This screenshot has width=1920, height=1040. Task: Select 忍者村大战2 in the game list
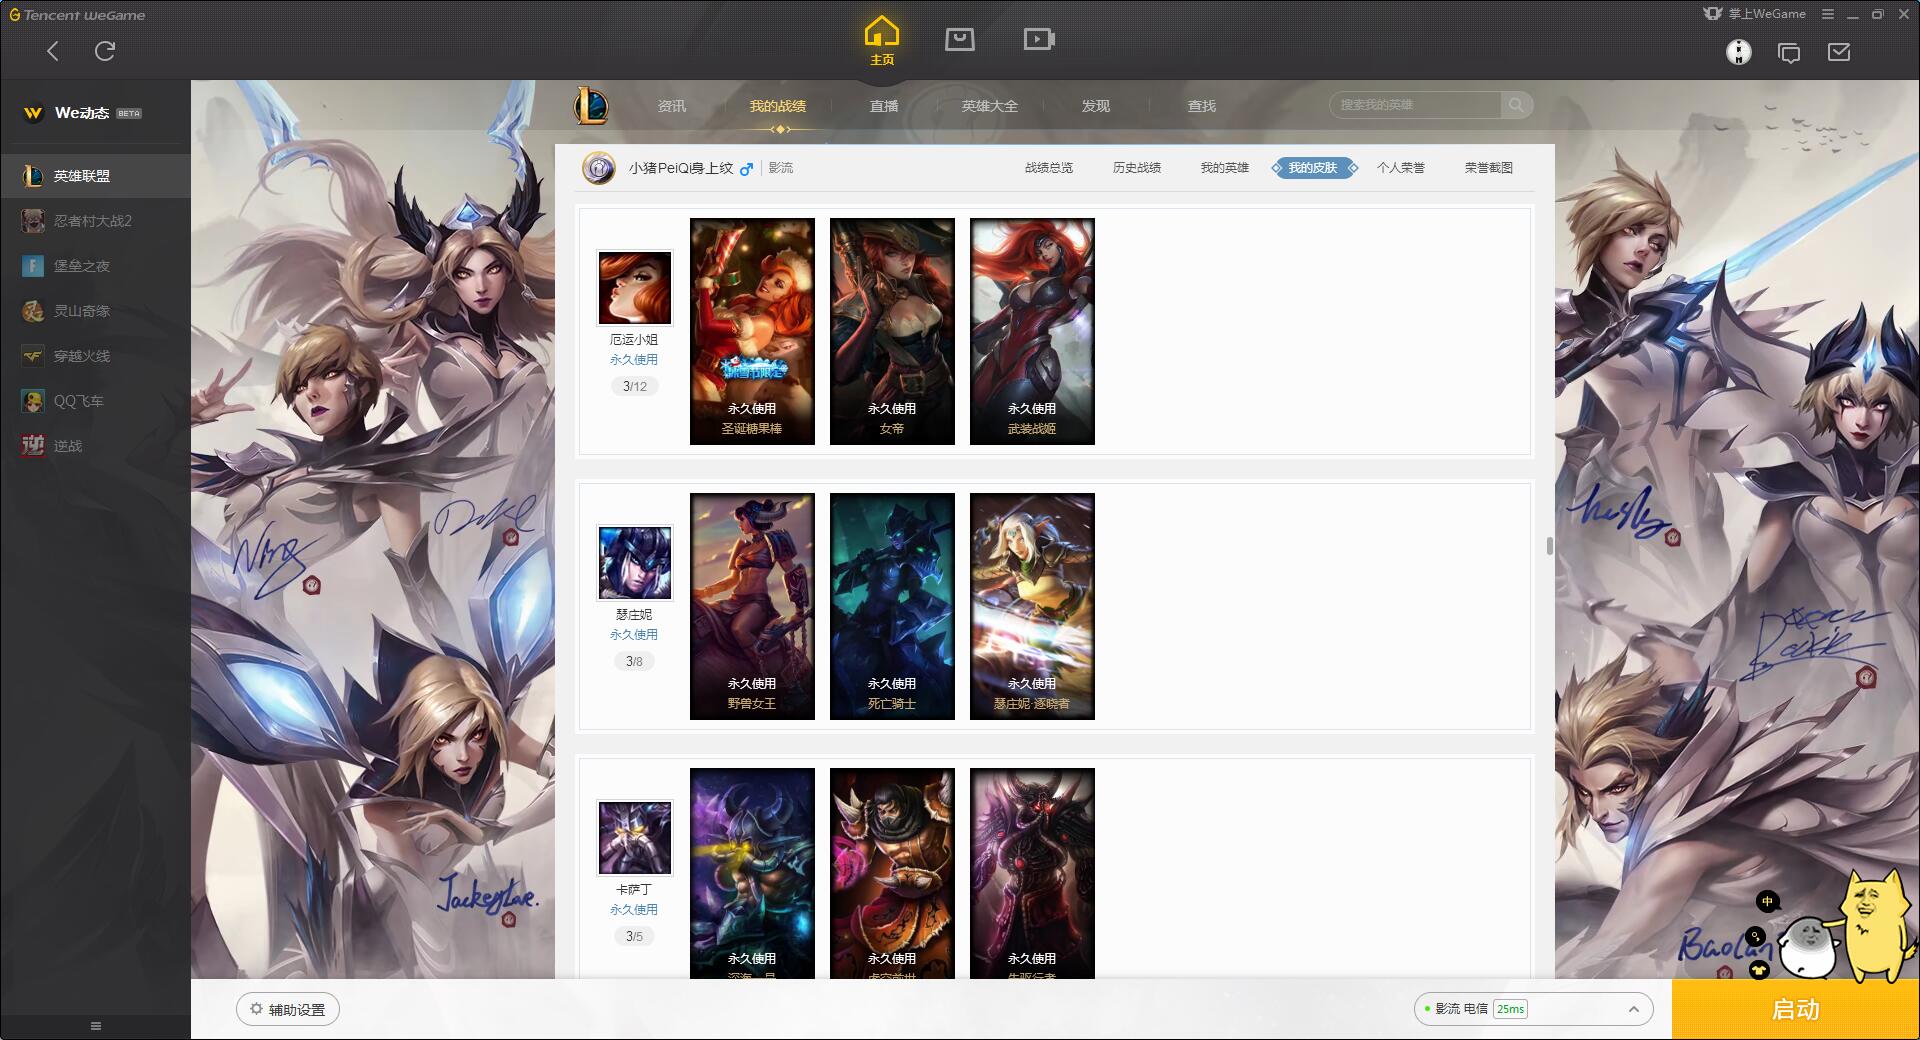pos(95,221)
